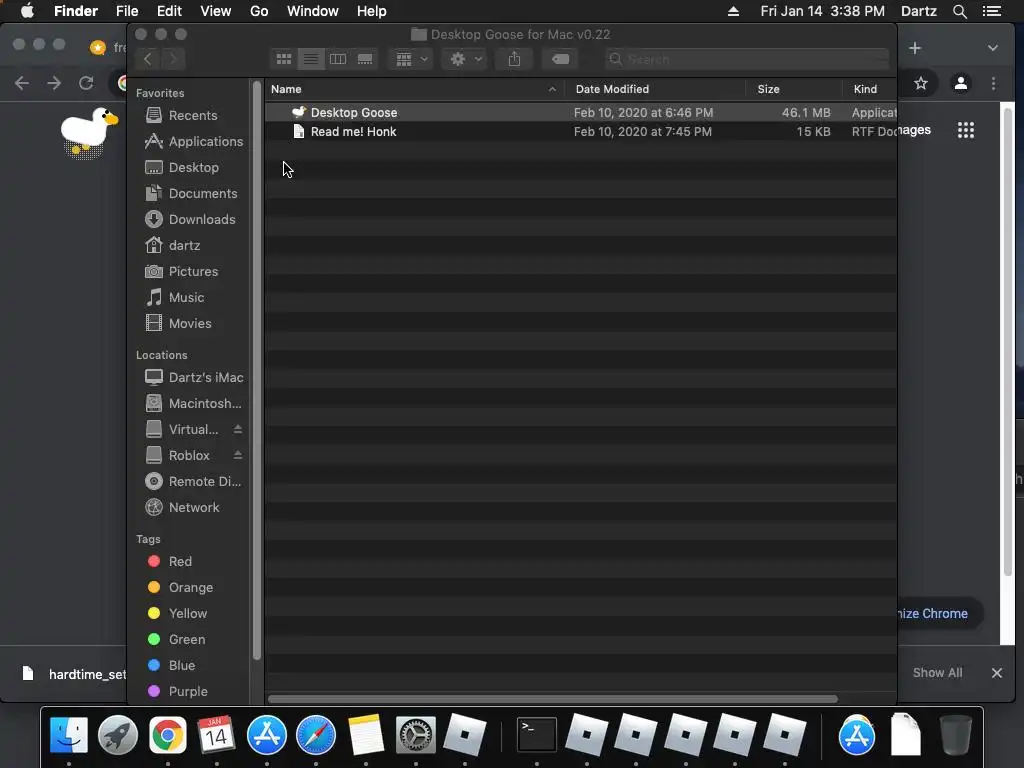Open Notes from the Dock
Image resolution: width=1024 pixels, height=768 pixels.
click(x=366, y=735)
